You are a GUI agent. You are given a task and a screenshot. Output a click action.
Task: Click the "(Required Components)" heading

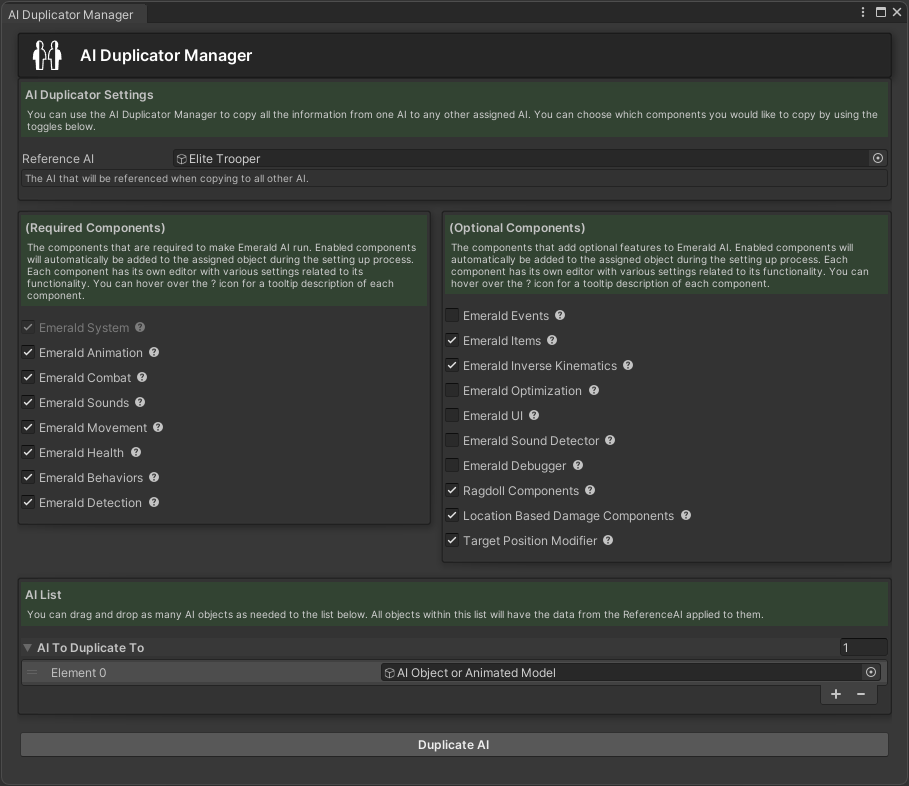click(95, 228)
